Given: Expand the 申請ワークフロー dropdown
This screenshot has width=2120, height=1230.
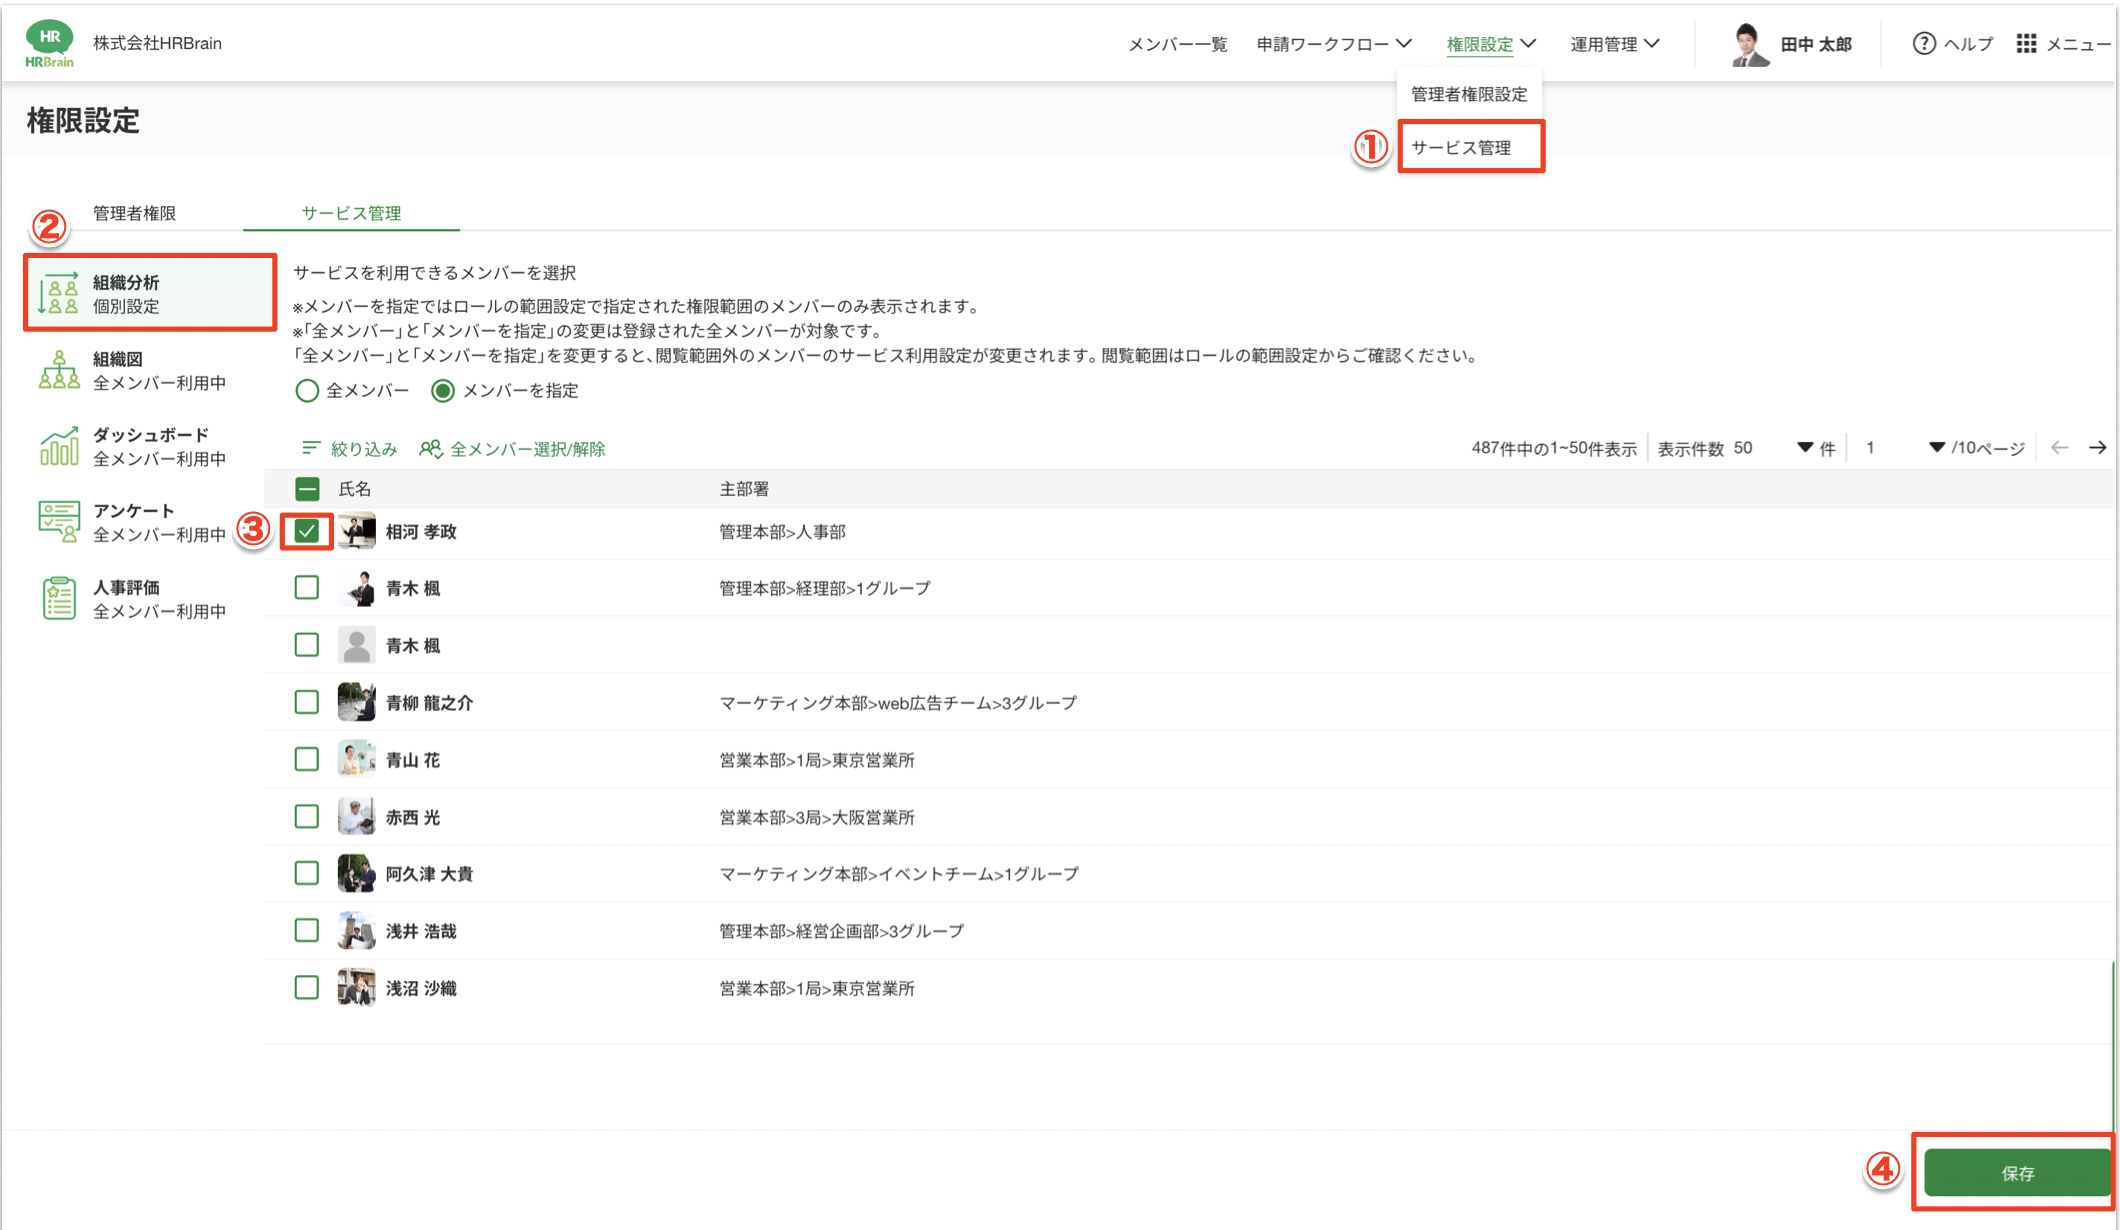Looking at the screenshot, I should [x=1334, y=44].
